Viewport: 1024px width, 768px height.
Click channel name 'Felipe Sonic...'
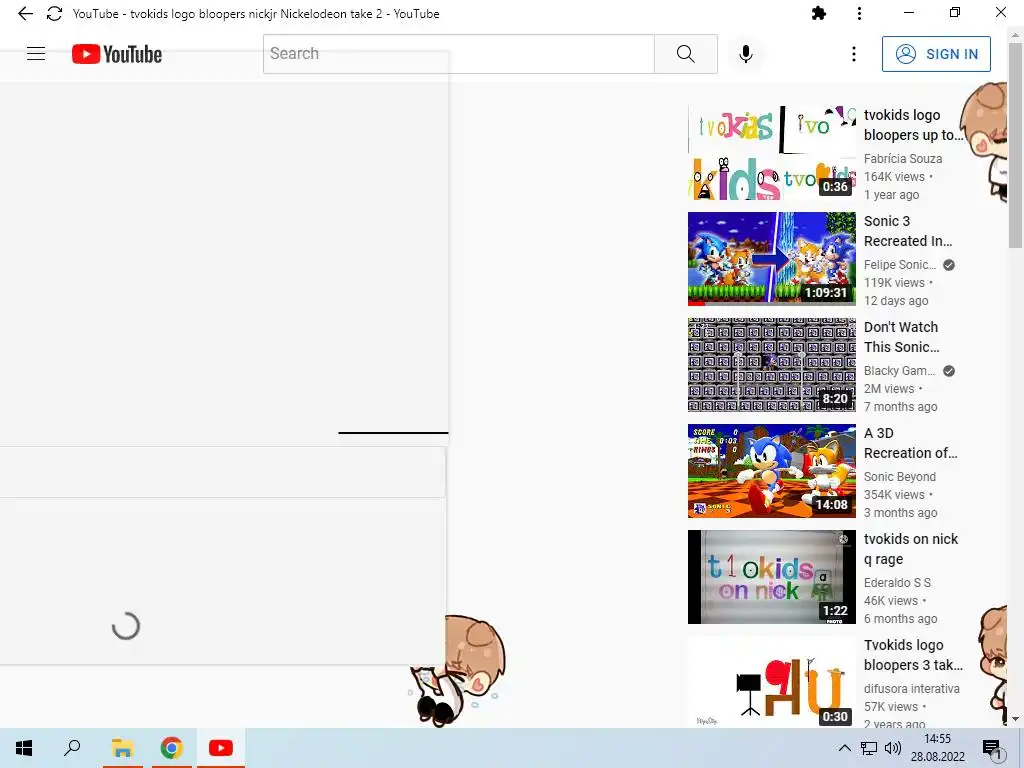900,264
